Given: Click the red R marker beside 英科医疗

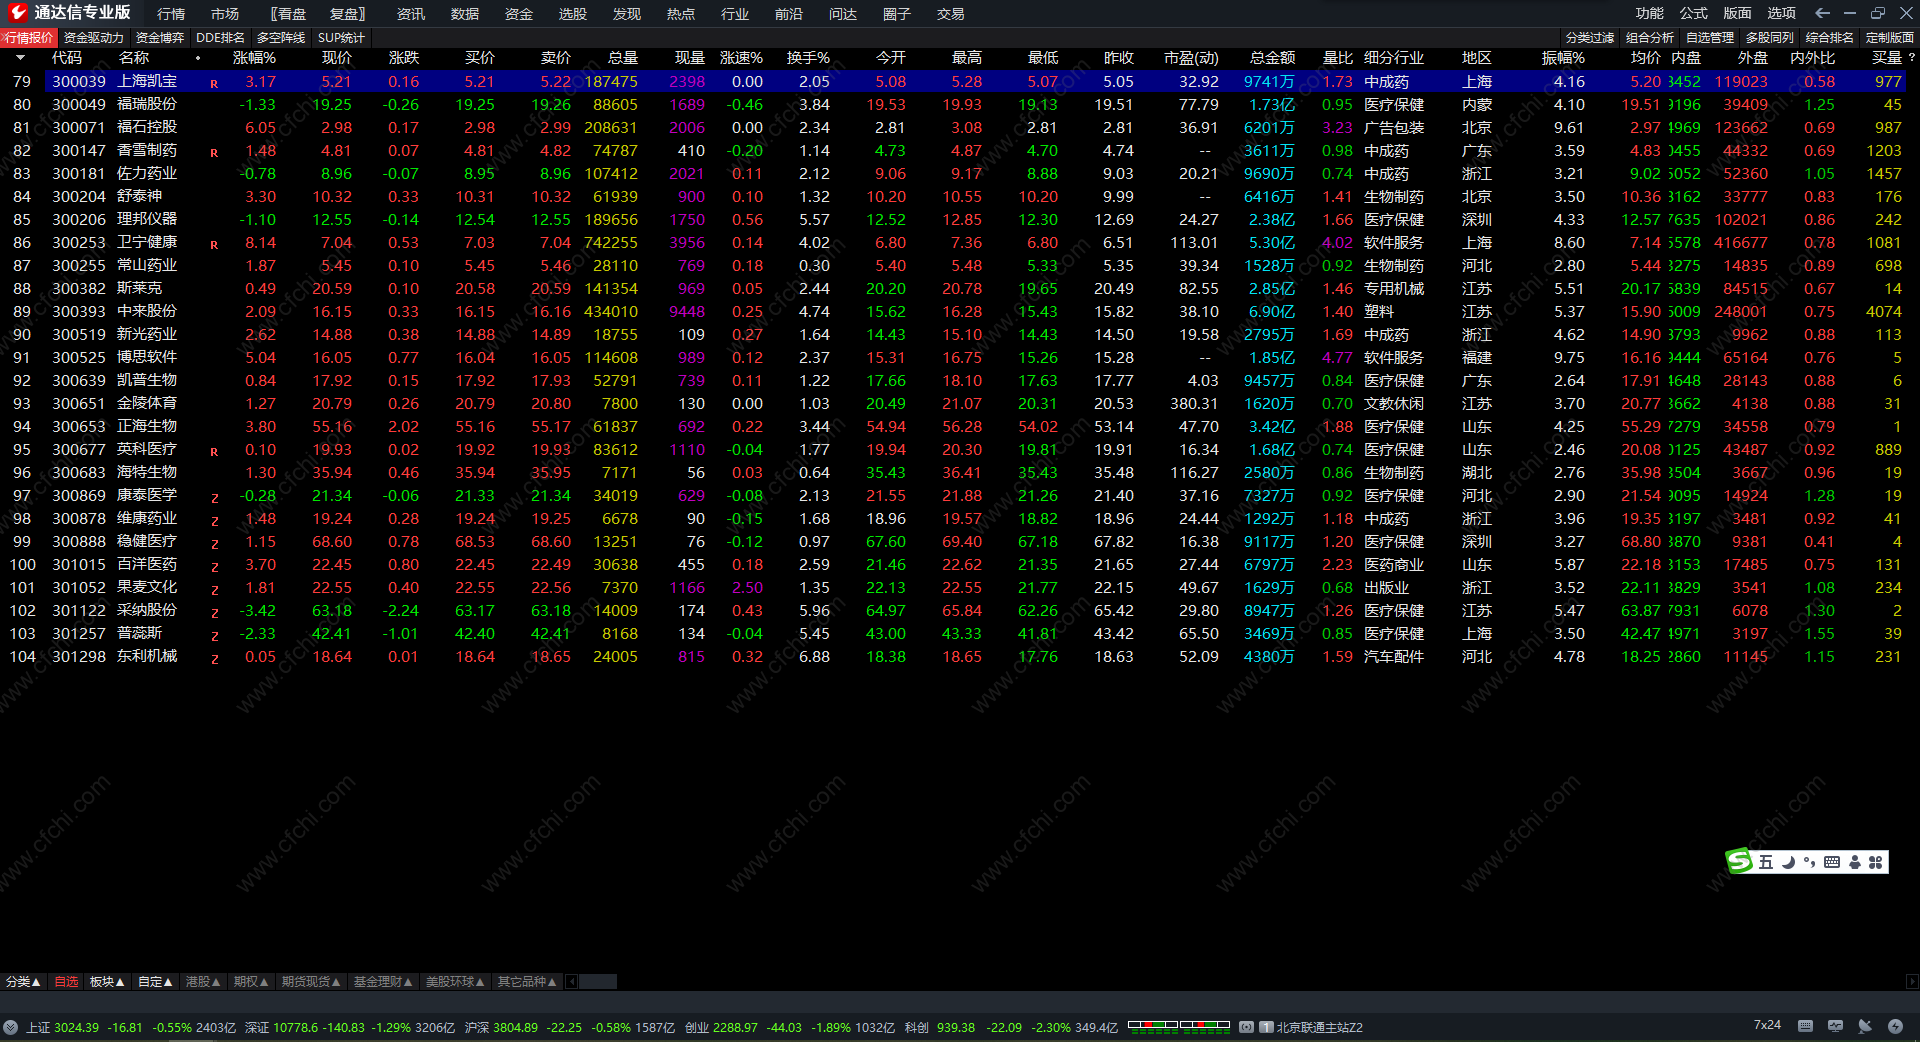Looking at the screenshot, I should click(x=214, y=452).
